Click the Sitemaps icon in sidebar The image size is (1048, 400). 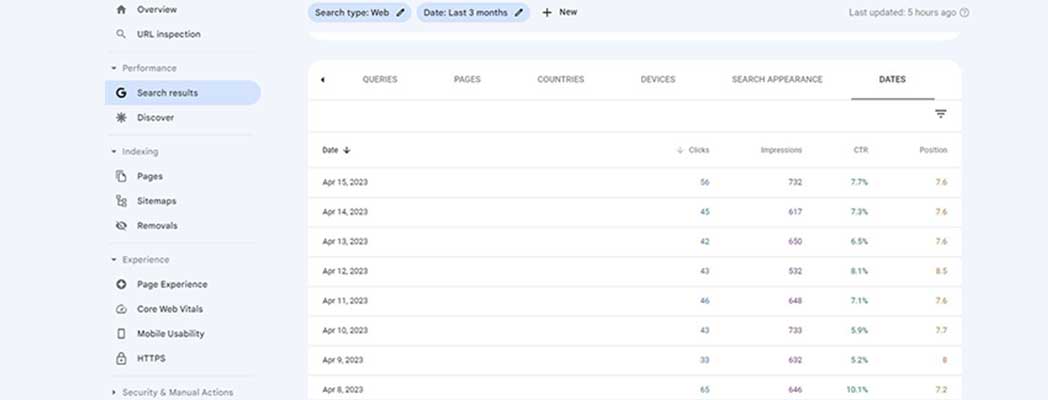click(121, 201)
